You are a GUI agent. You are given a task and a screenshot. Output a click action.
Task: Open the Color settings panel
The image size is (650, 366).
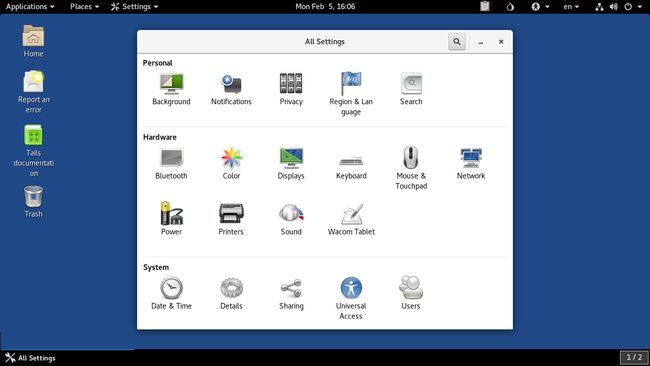point(231,164)
